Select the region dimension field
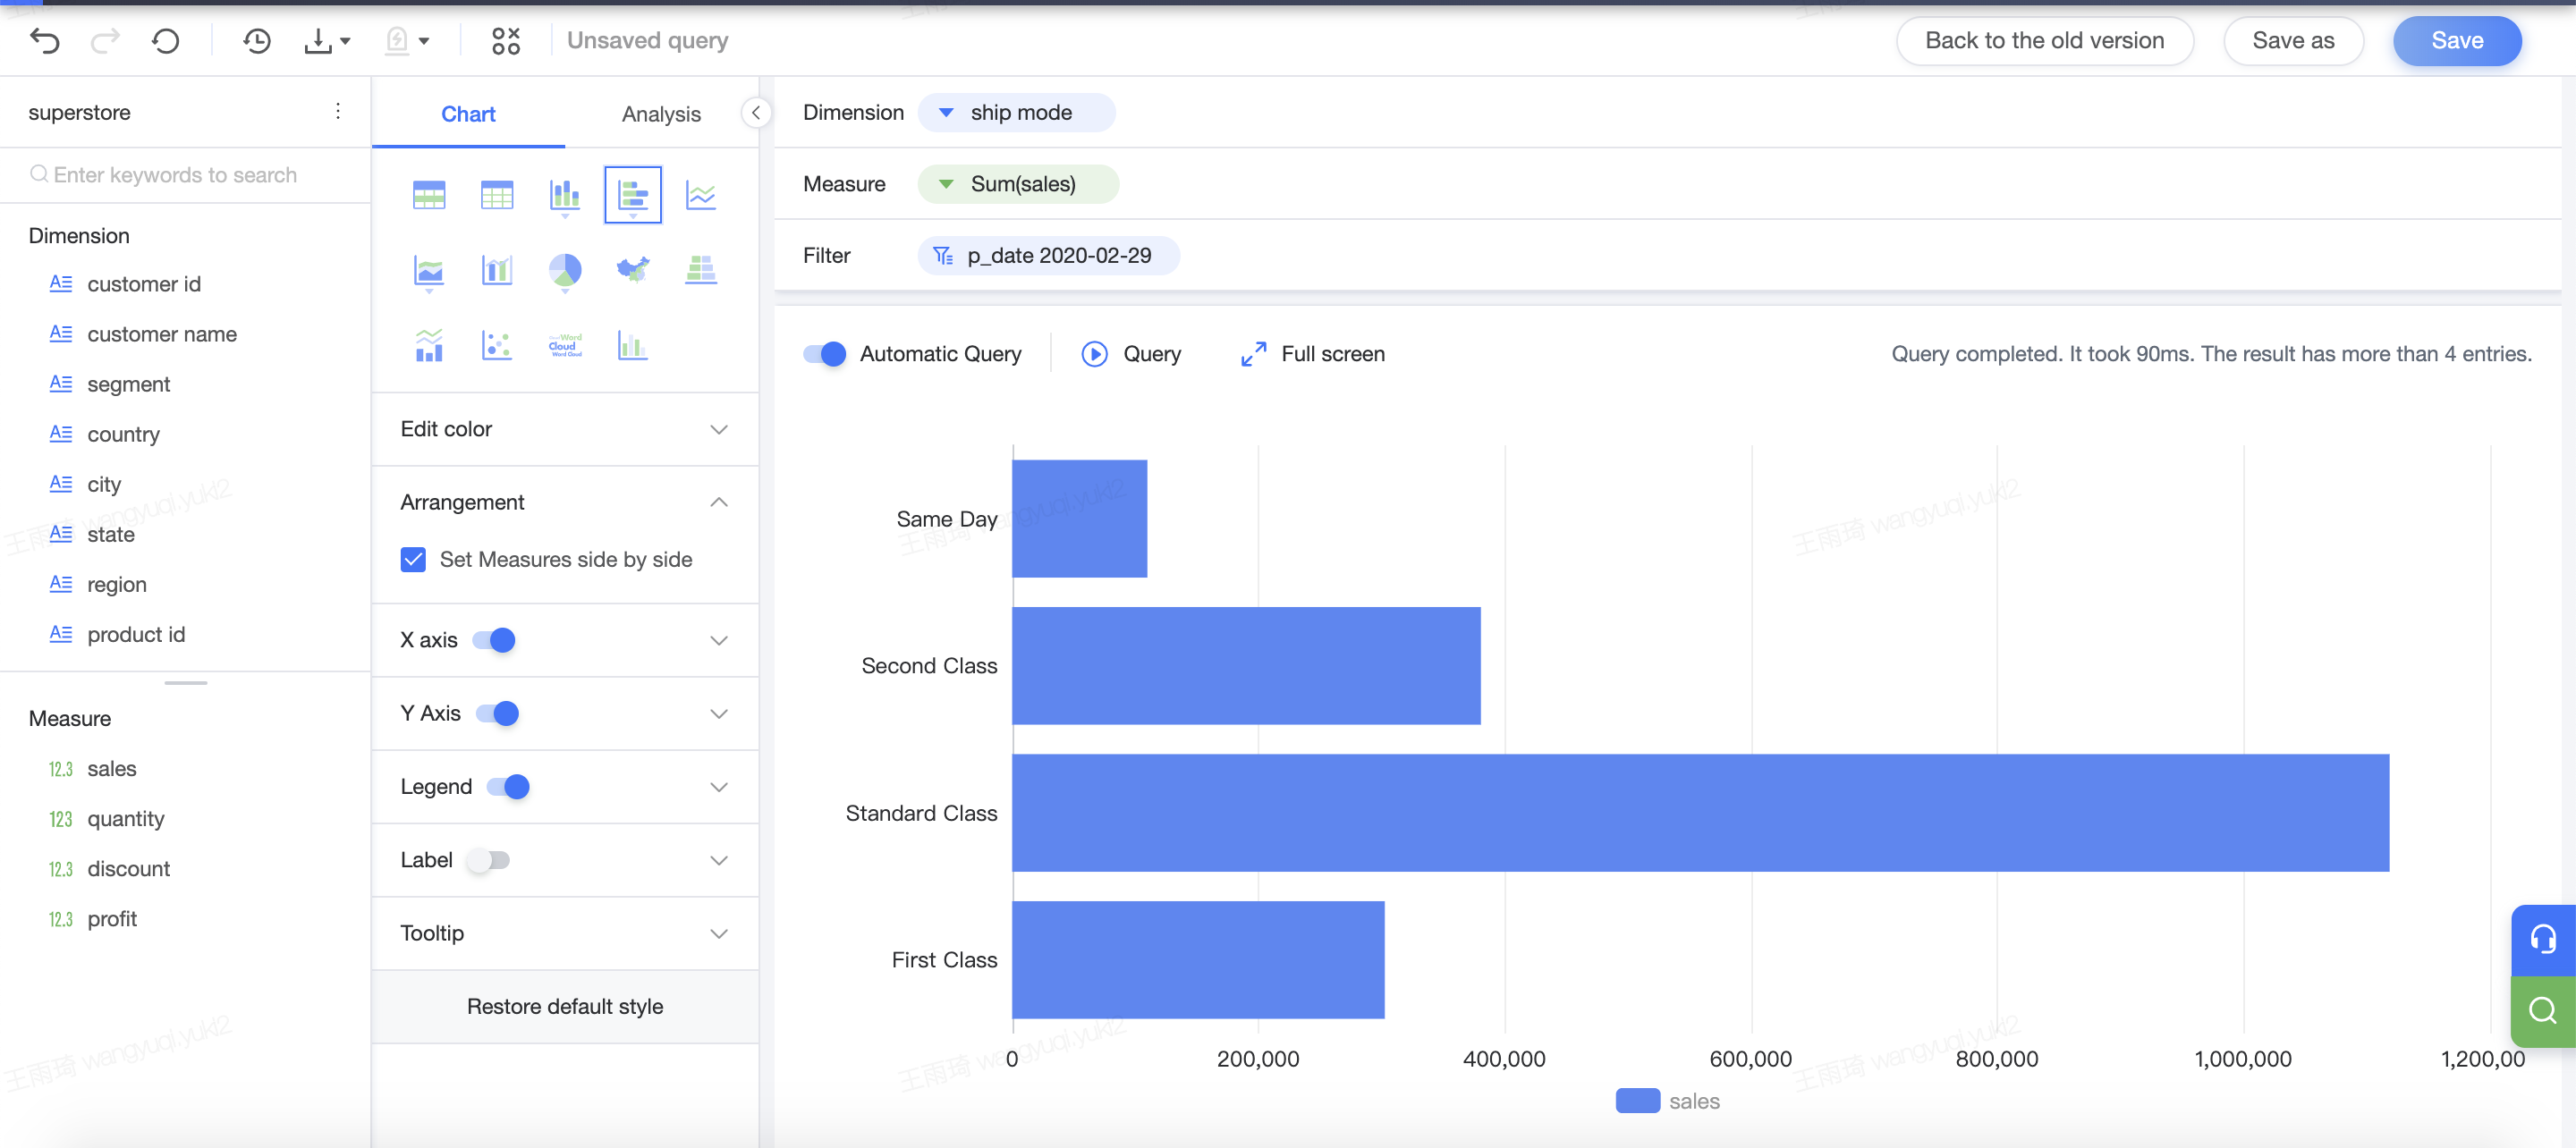The image size is (2576, 1148). [116, 584]
